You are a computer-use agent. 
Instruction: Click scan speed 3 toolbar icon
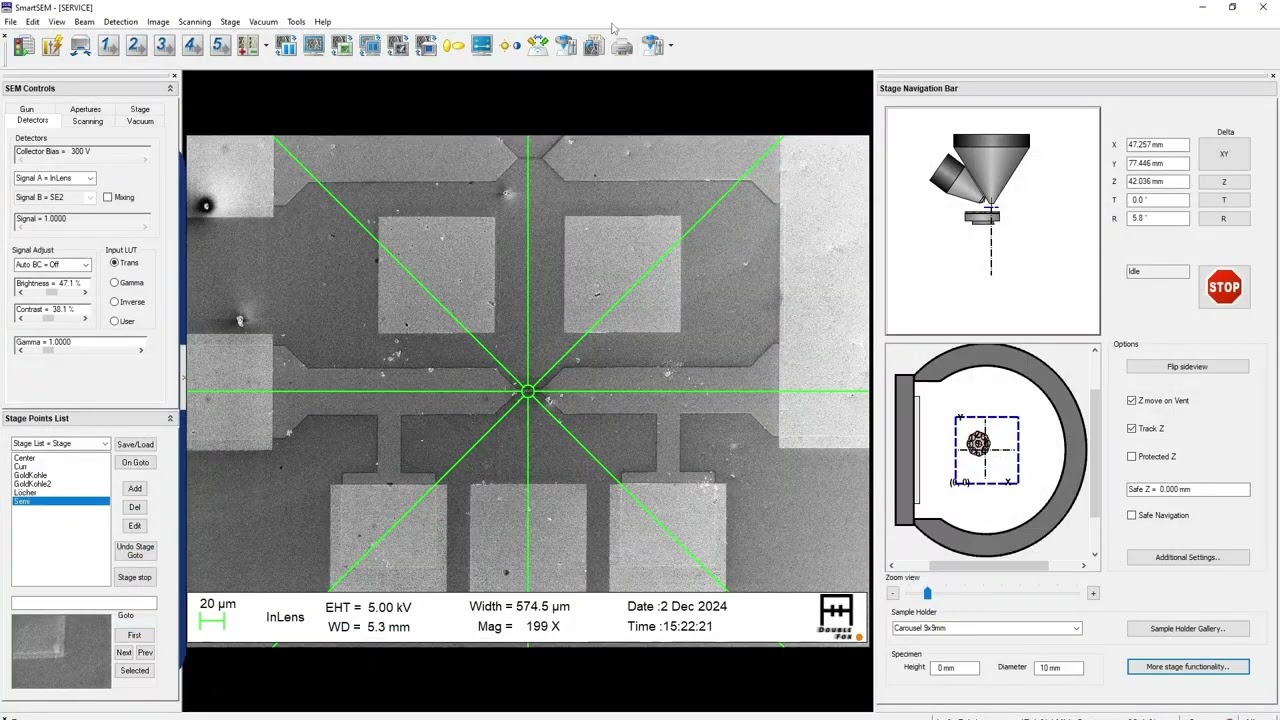point(164,45)
